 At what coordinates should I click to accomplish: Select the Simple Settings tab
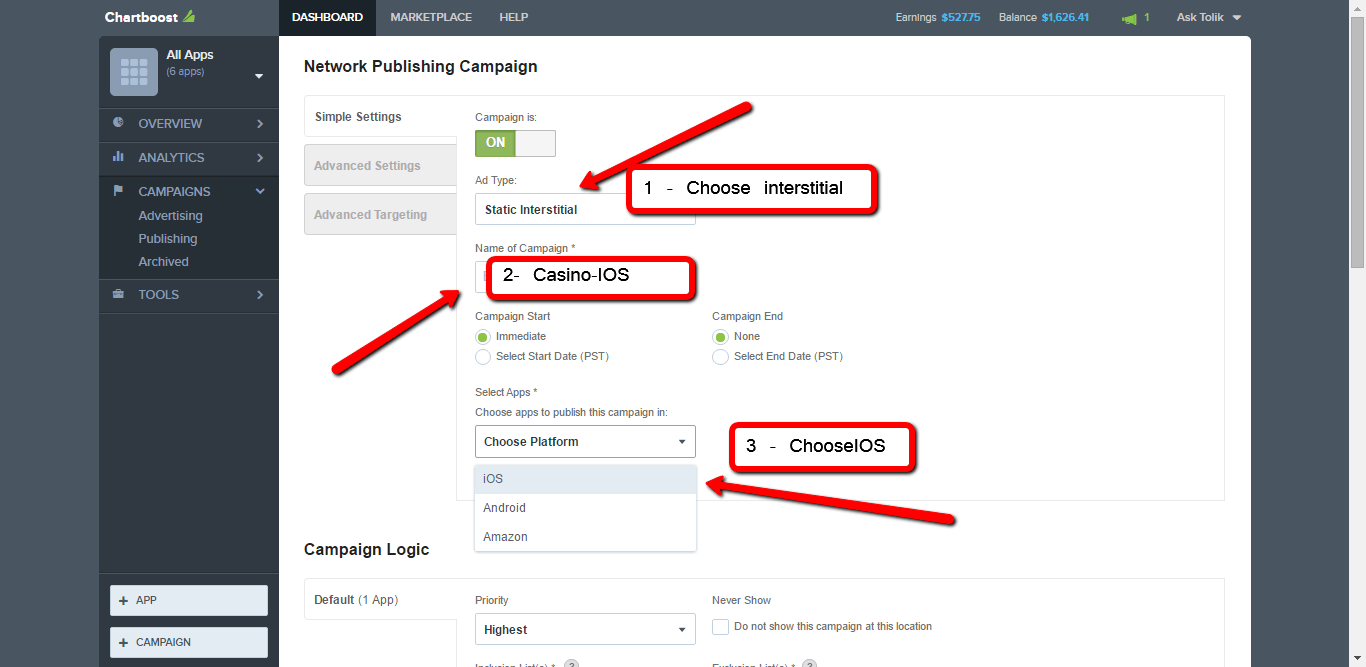(x=380, y=117)
